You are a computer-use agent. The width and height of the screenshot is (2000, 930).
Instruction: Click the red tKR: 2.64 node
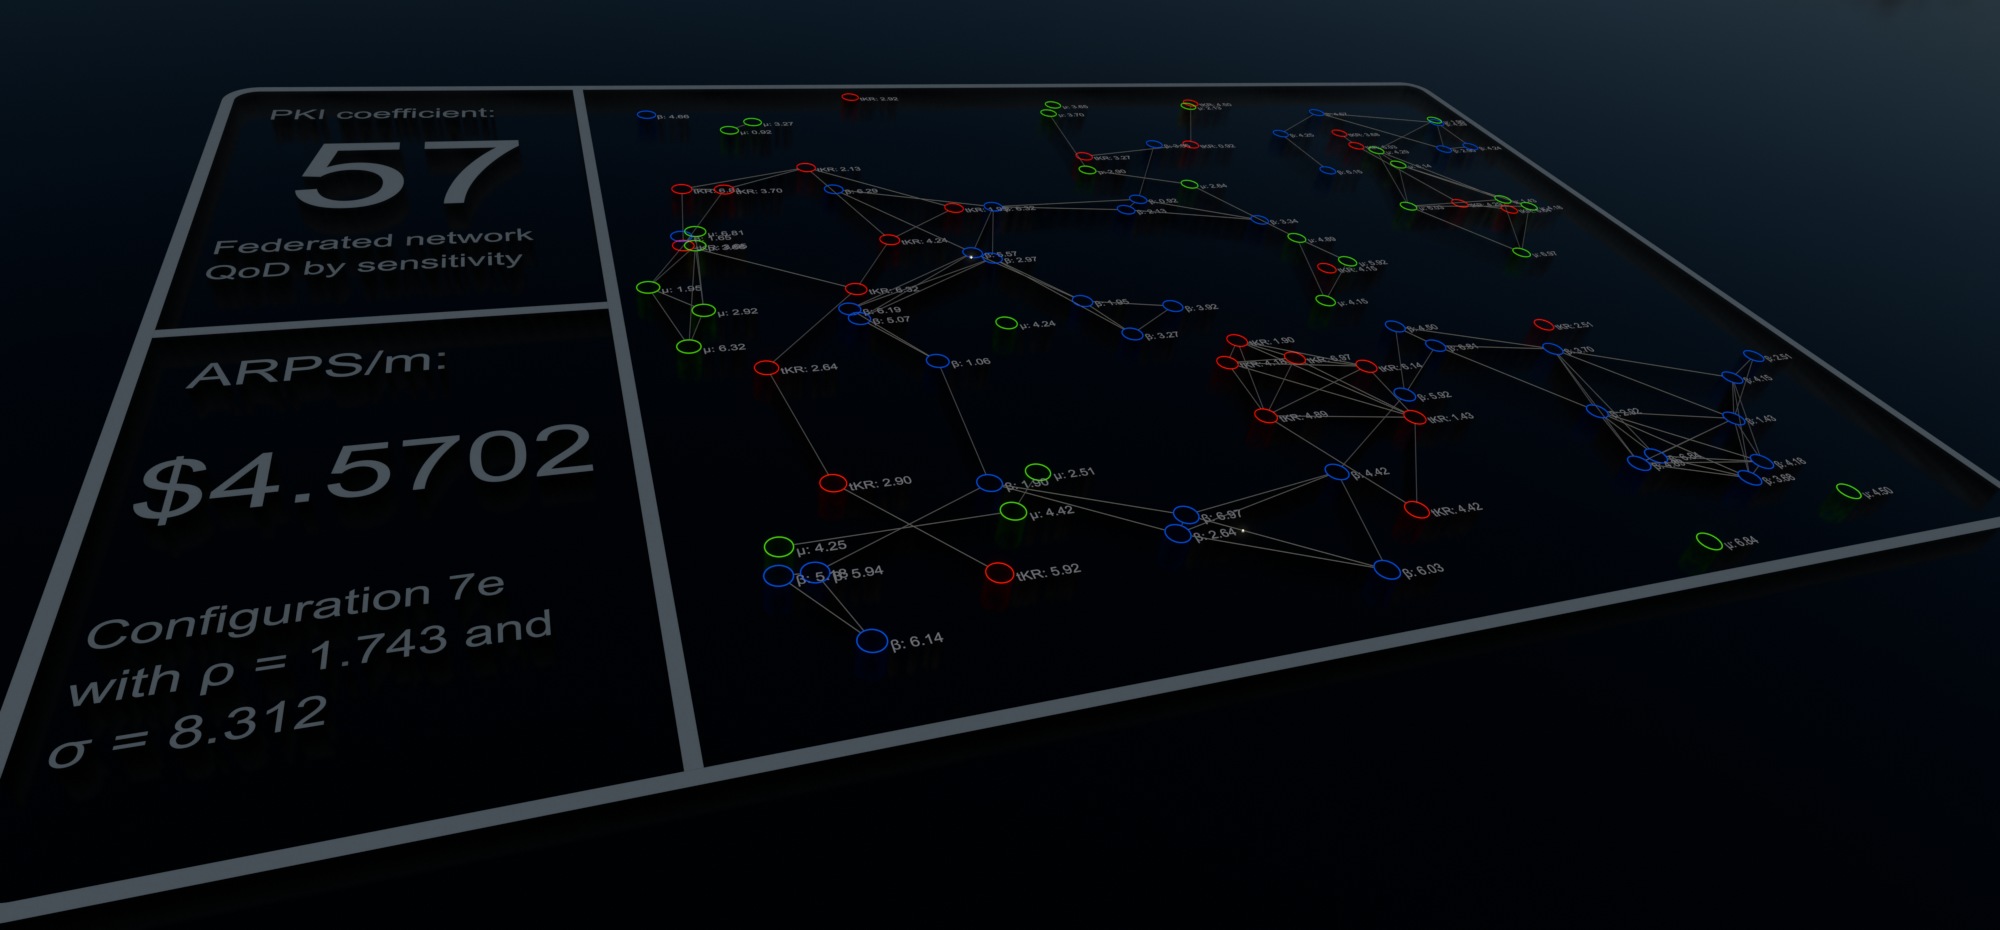click(766, 368)
